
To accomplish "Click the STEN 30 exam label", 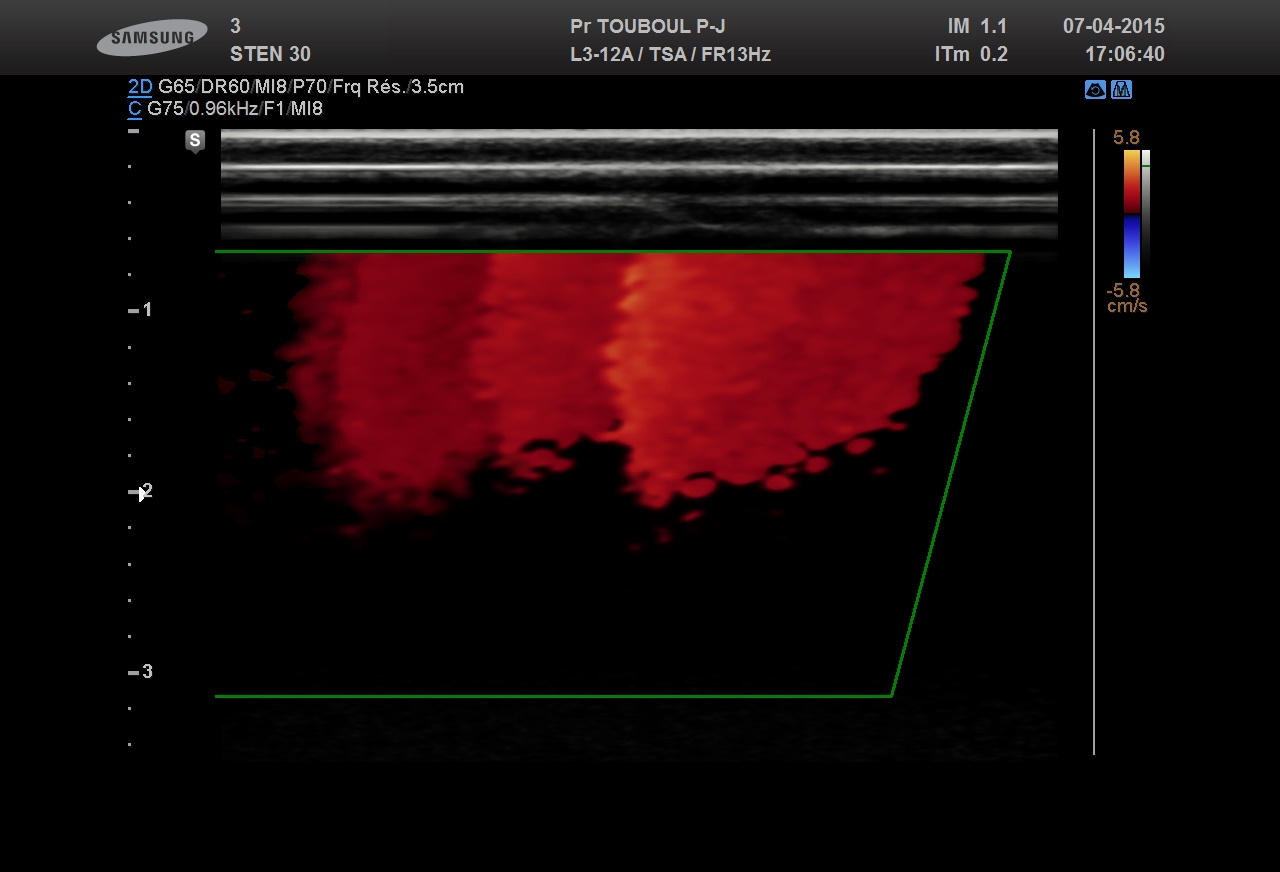I will [x=270, y=55].
